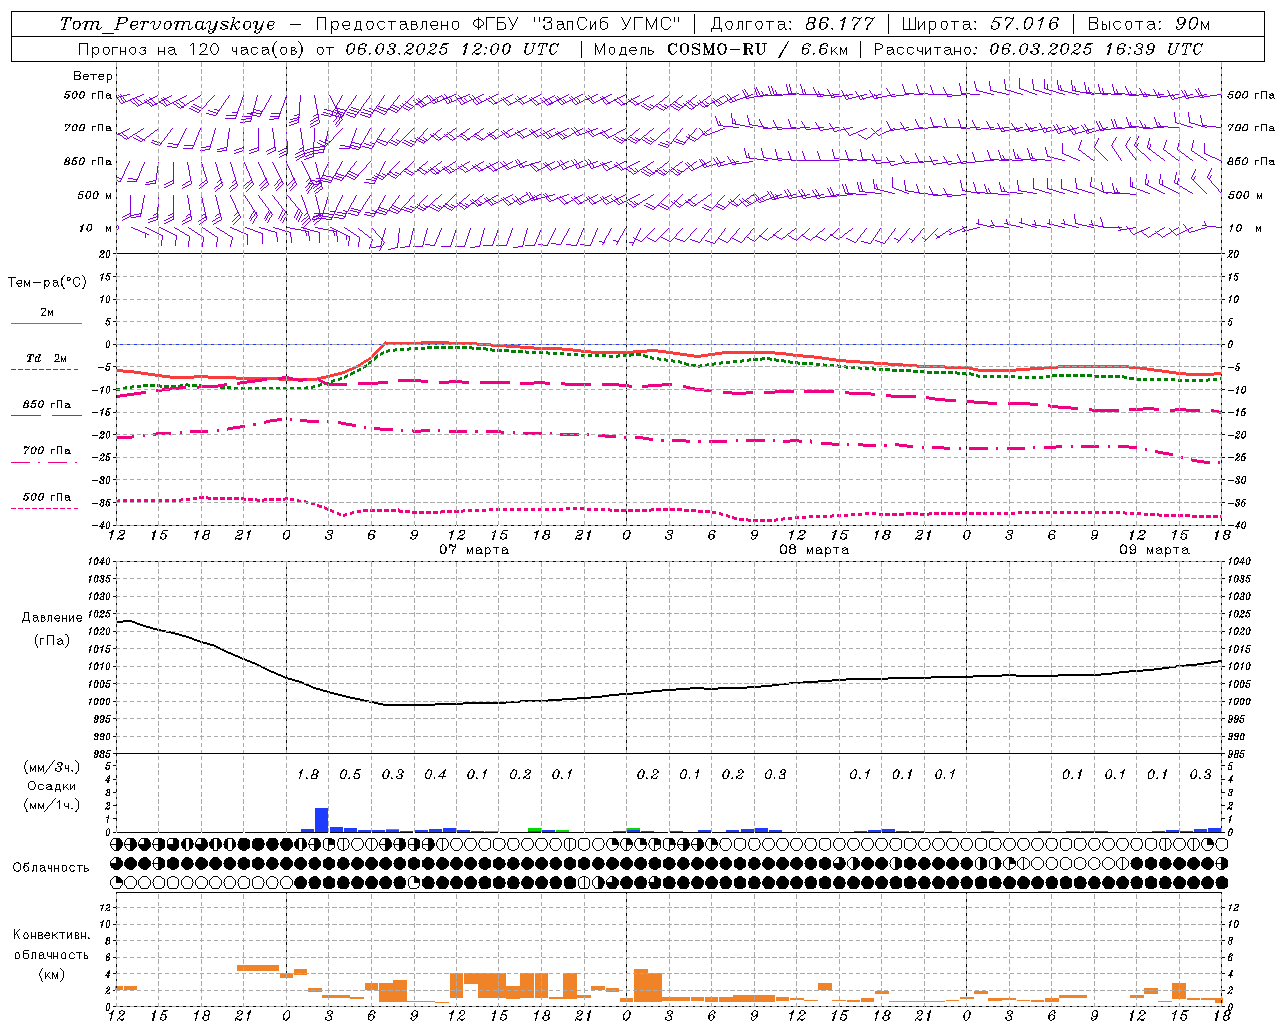The width and height of the screenshot is (1280, 1024).
Task: Click the 'Модель COSMO-RU / 6.6км' label
Action: click(x=721, y=49)
